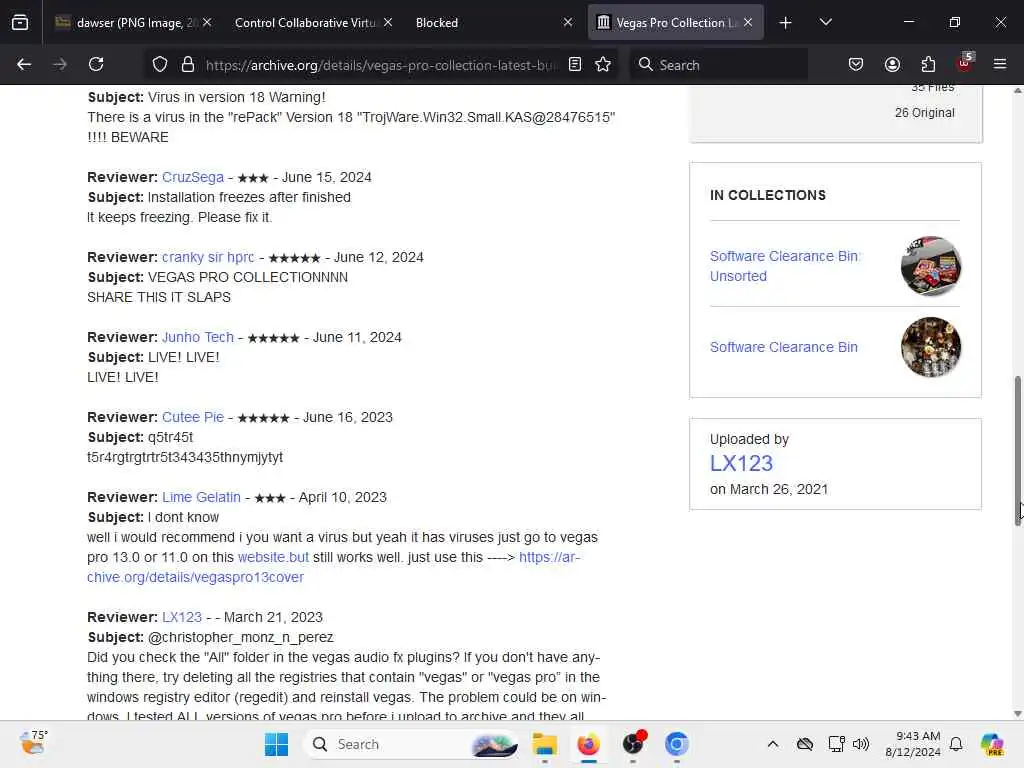Open tracking protection shield icon
Screen dimensions: 1024x768
tap(160, 64)
